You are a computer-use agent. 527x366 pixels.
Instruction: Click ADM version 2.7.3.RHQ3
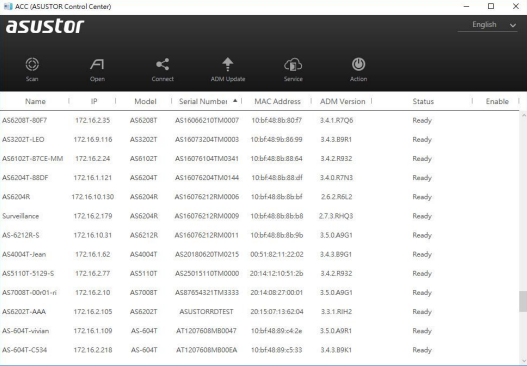click(x=336, y=216)
